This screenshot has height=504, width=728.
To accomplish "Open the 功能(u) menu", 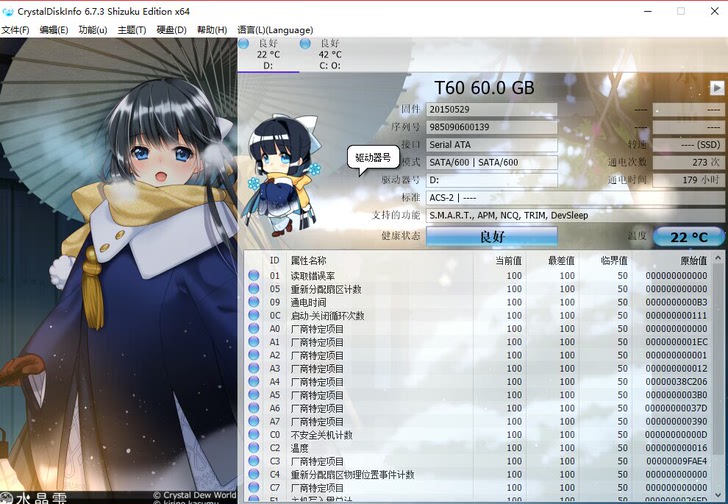I will click(x=93, y=30).
